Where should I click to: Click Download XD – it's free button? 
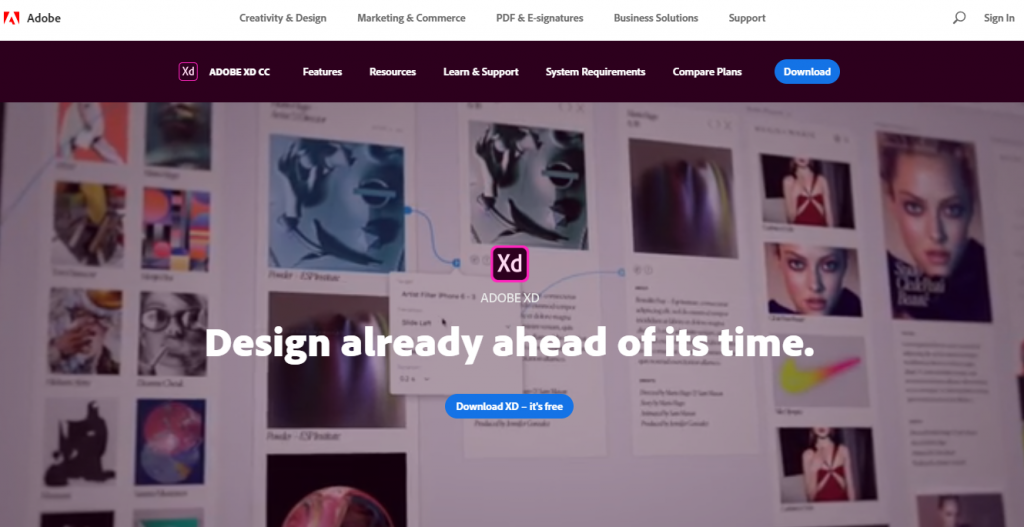509,406
